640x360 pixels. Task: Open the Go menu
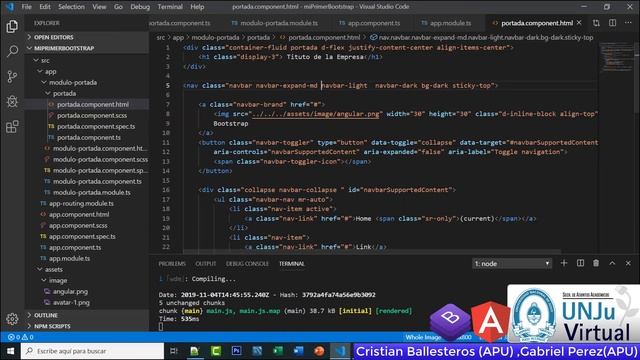pyautogui.click(x=118, y=7)
